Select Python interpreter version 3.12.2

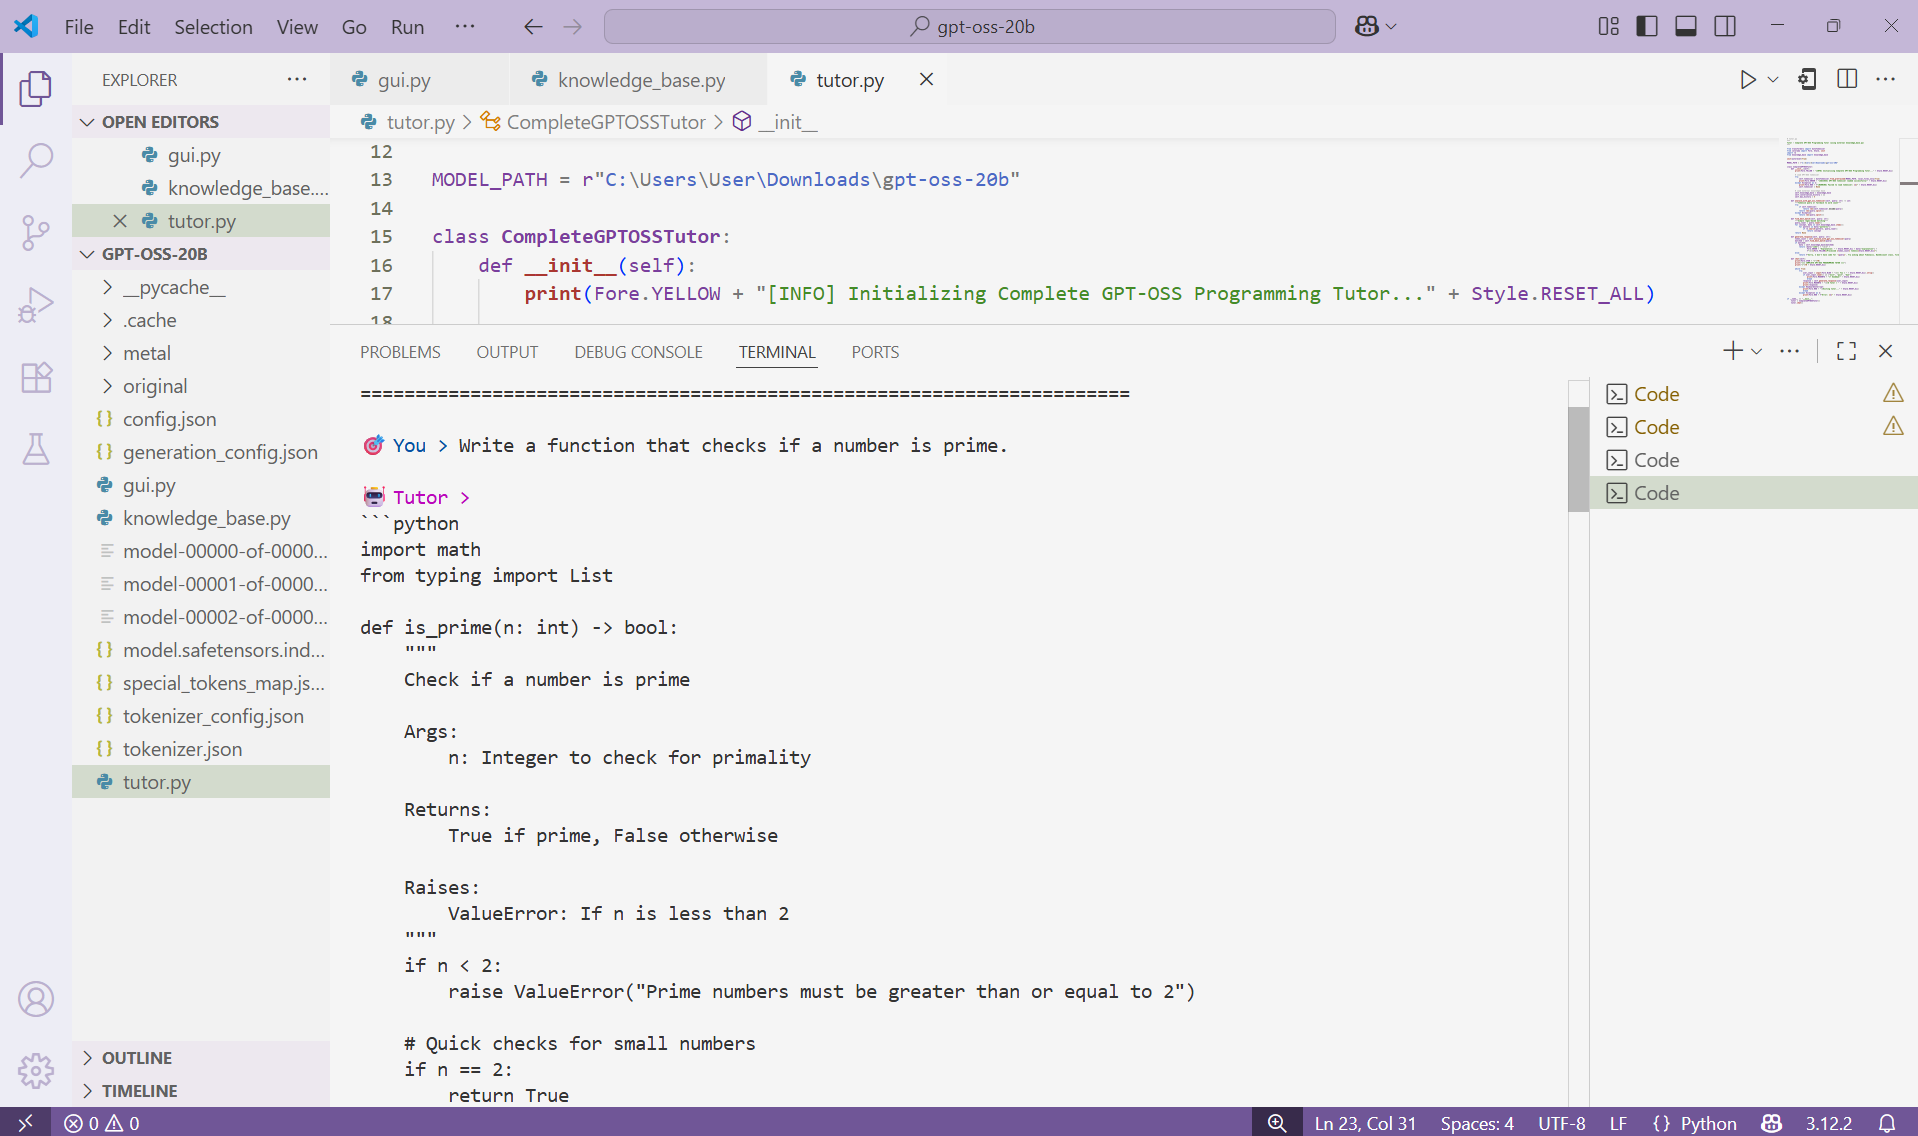[x=1829, y=1123]
